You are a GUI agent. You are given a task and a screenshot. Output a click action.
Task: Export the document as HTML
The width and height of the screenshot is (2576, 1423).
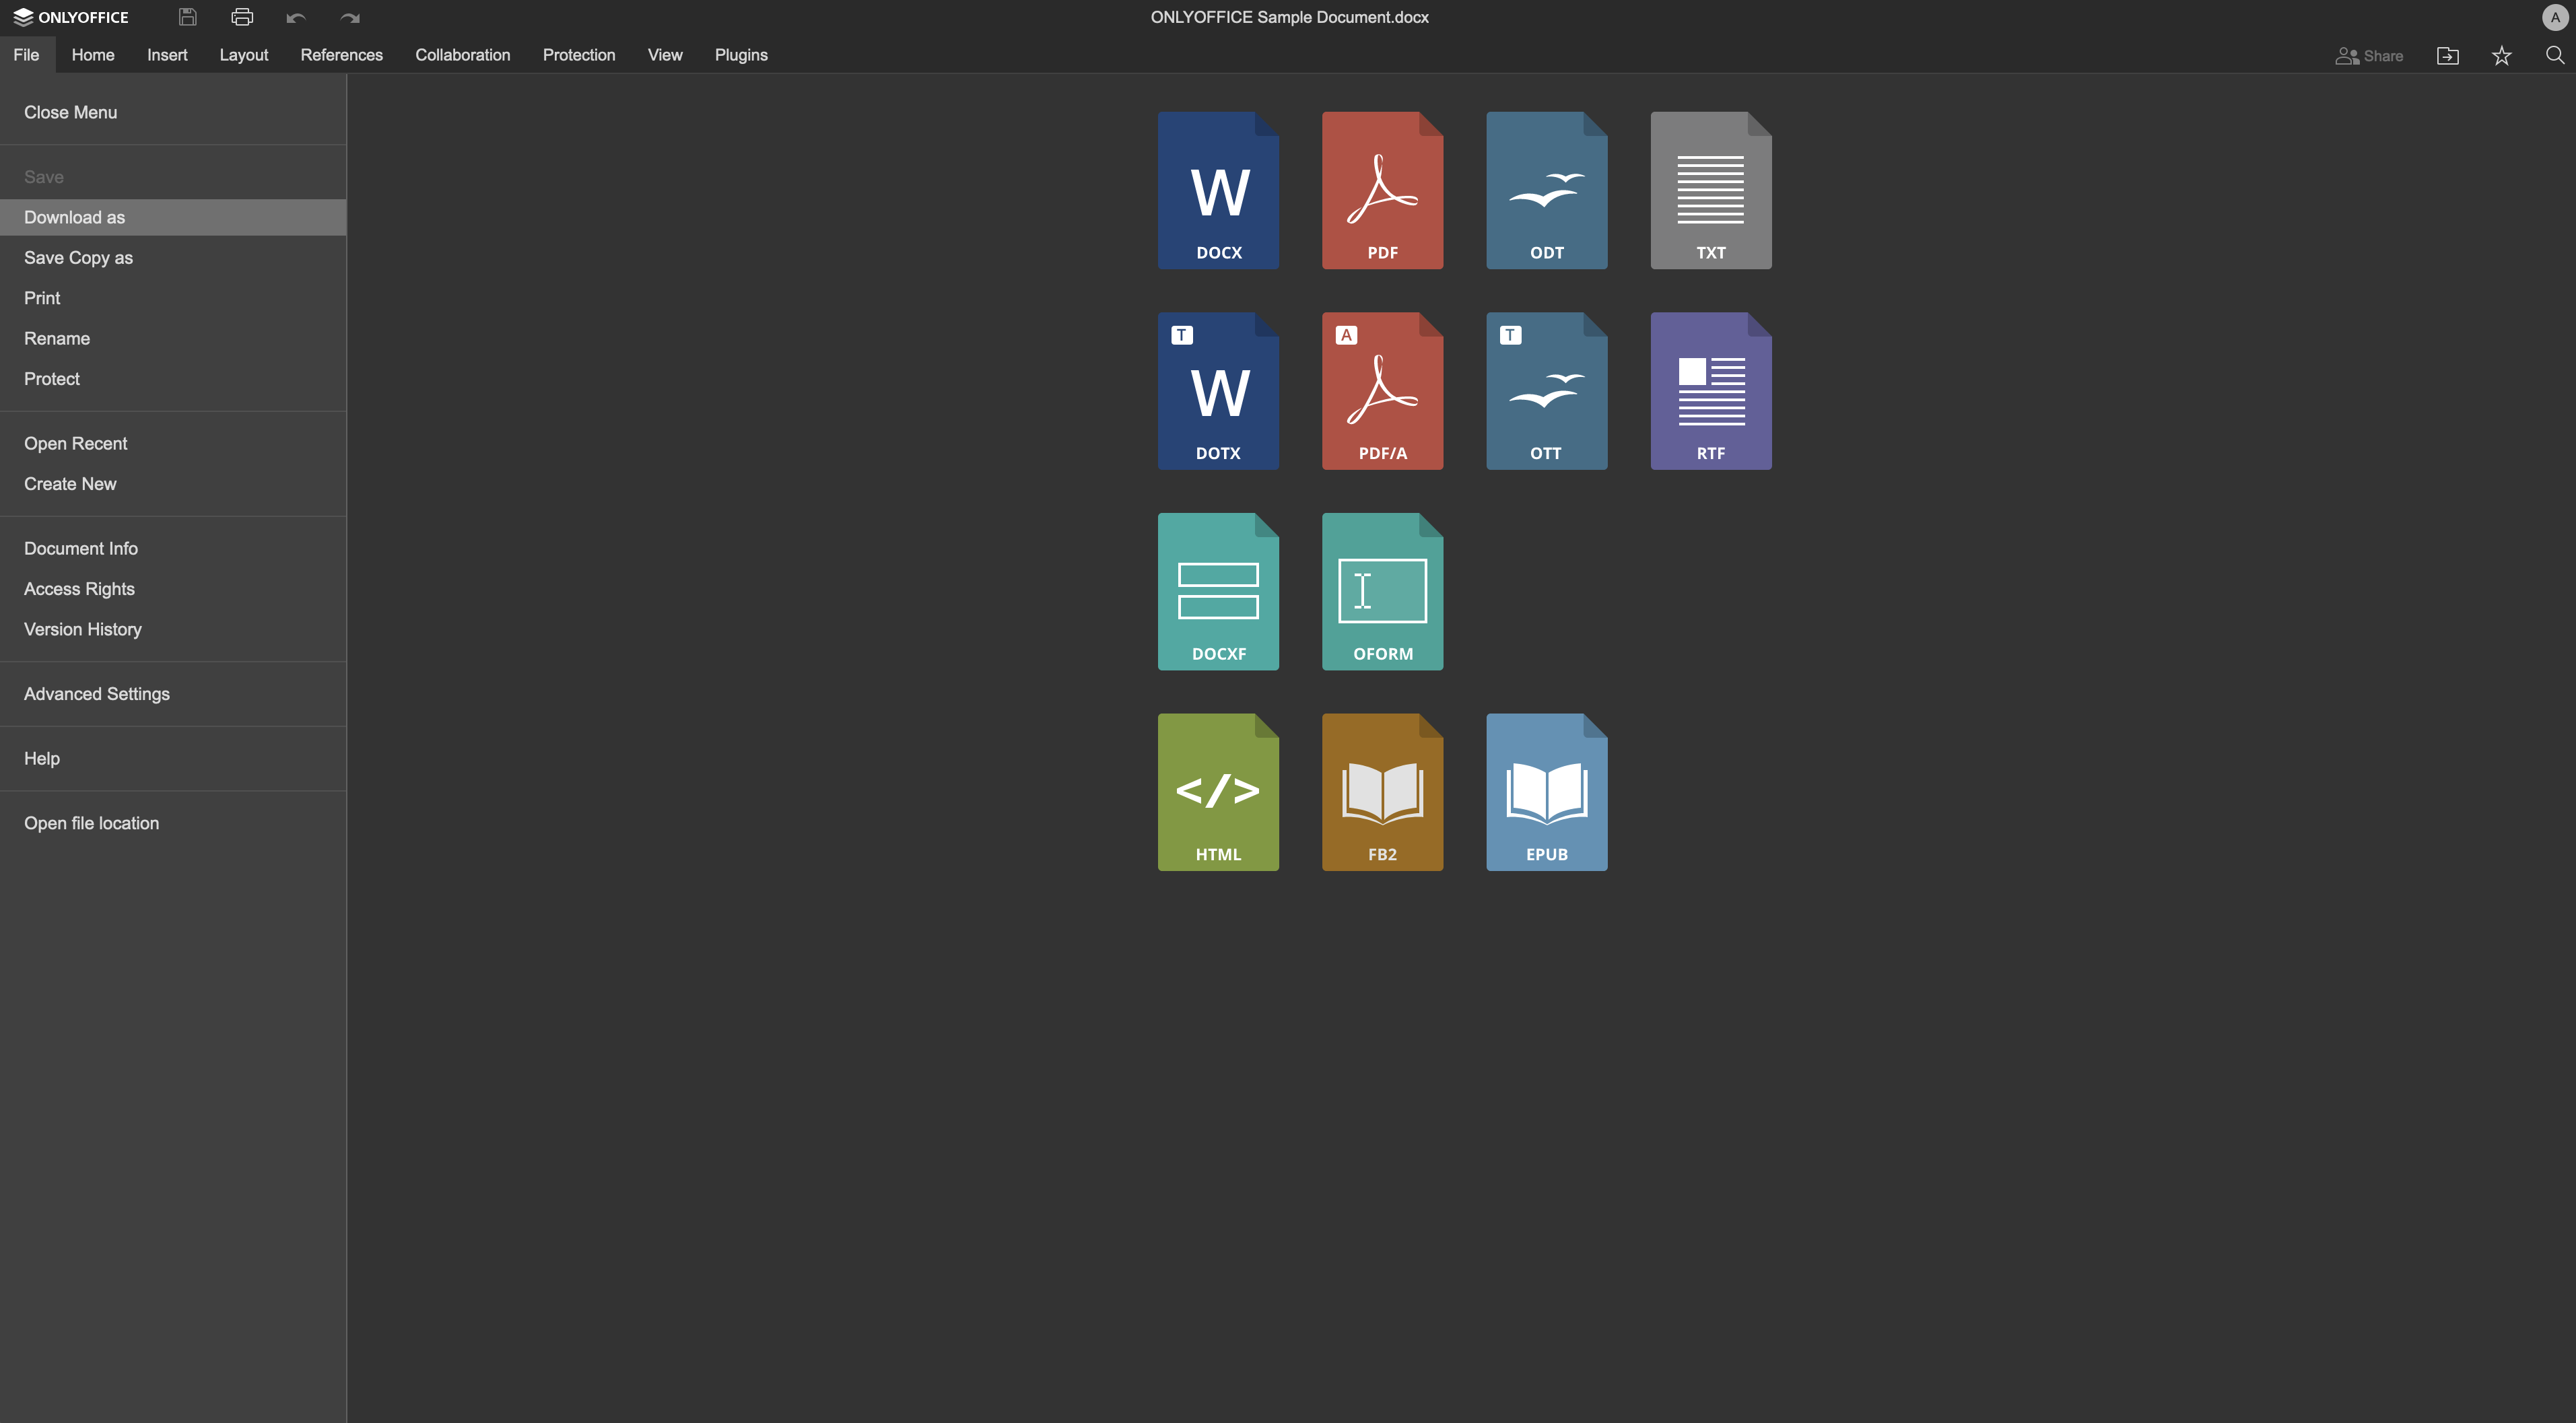coord(1218,792)
